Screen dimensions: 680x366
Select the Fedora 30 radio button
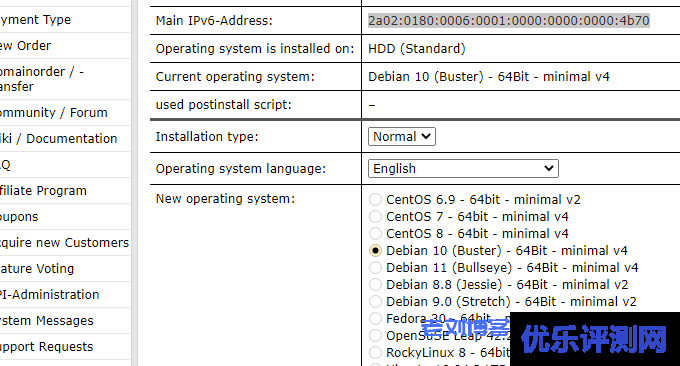(375, 318)
